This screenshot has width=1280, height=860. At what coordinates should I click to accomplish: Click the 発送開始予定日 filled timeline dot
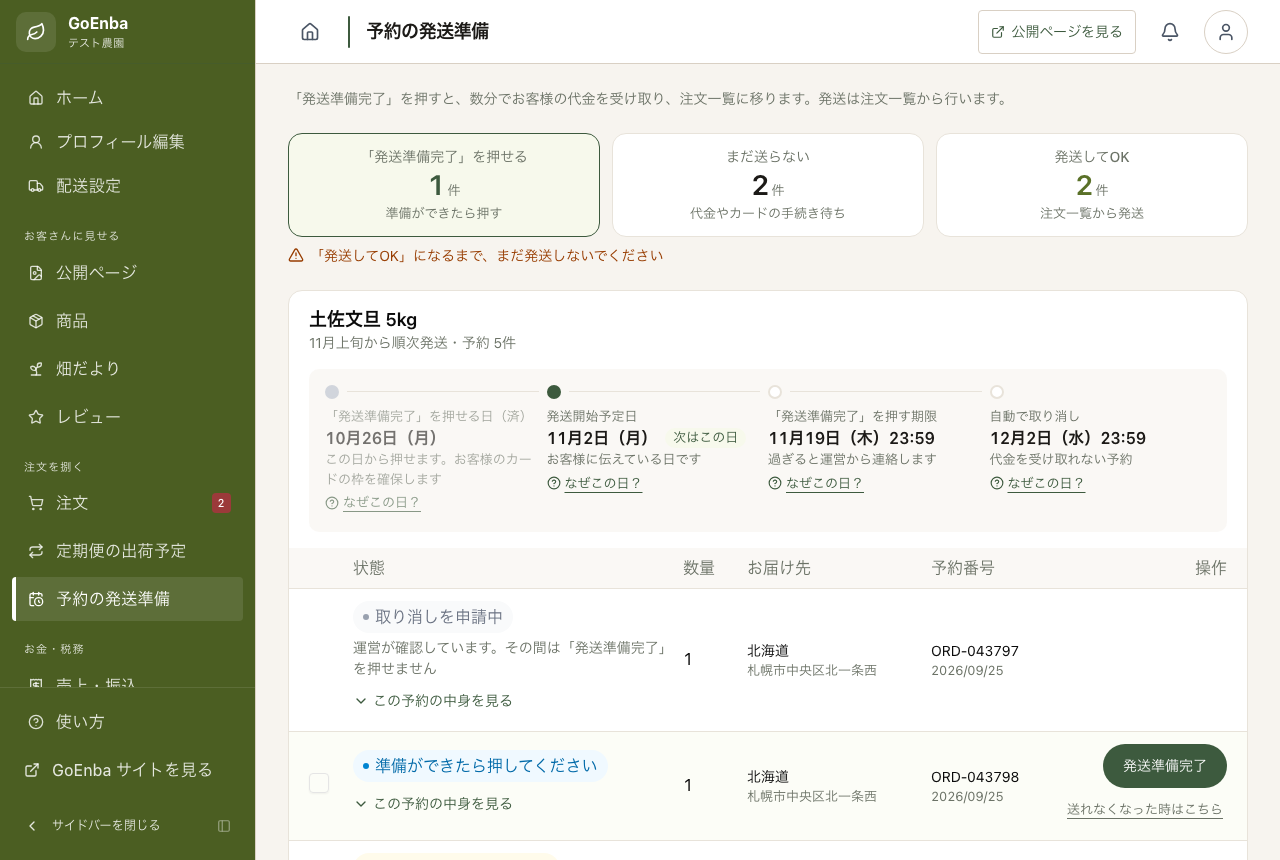tap(554, 392)
